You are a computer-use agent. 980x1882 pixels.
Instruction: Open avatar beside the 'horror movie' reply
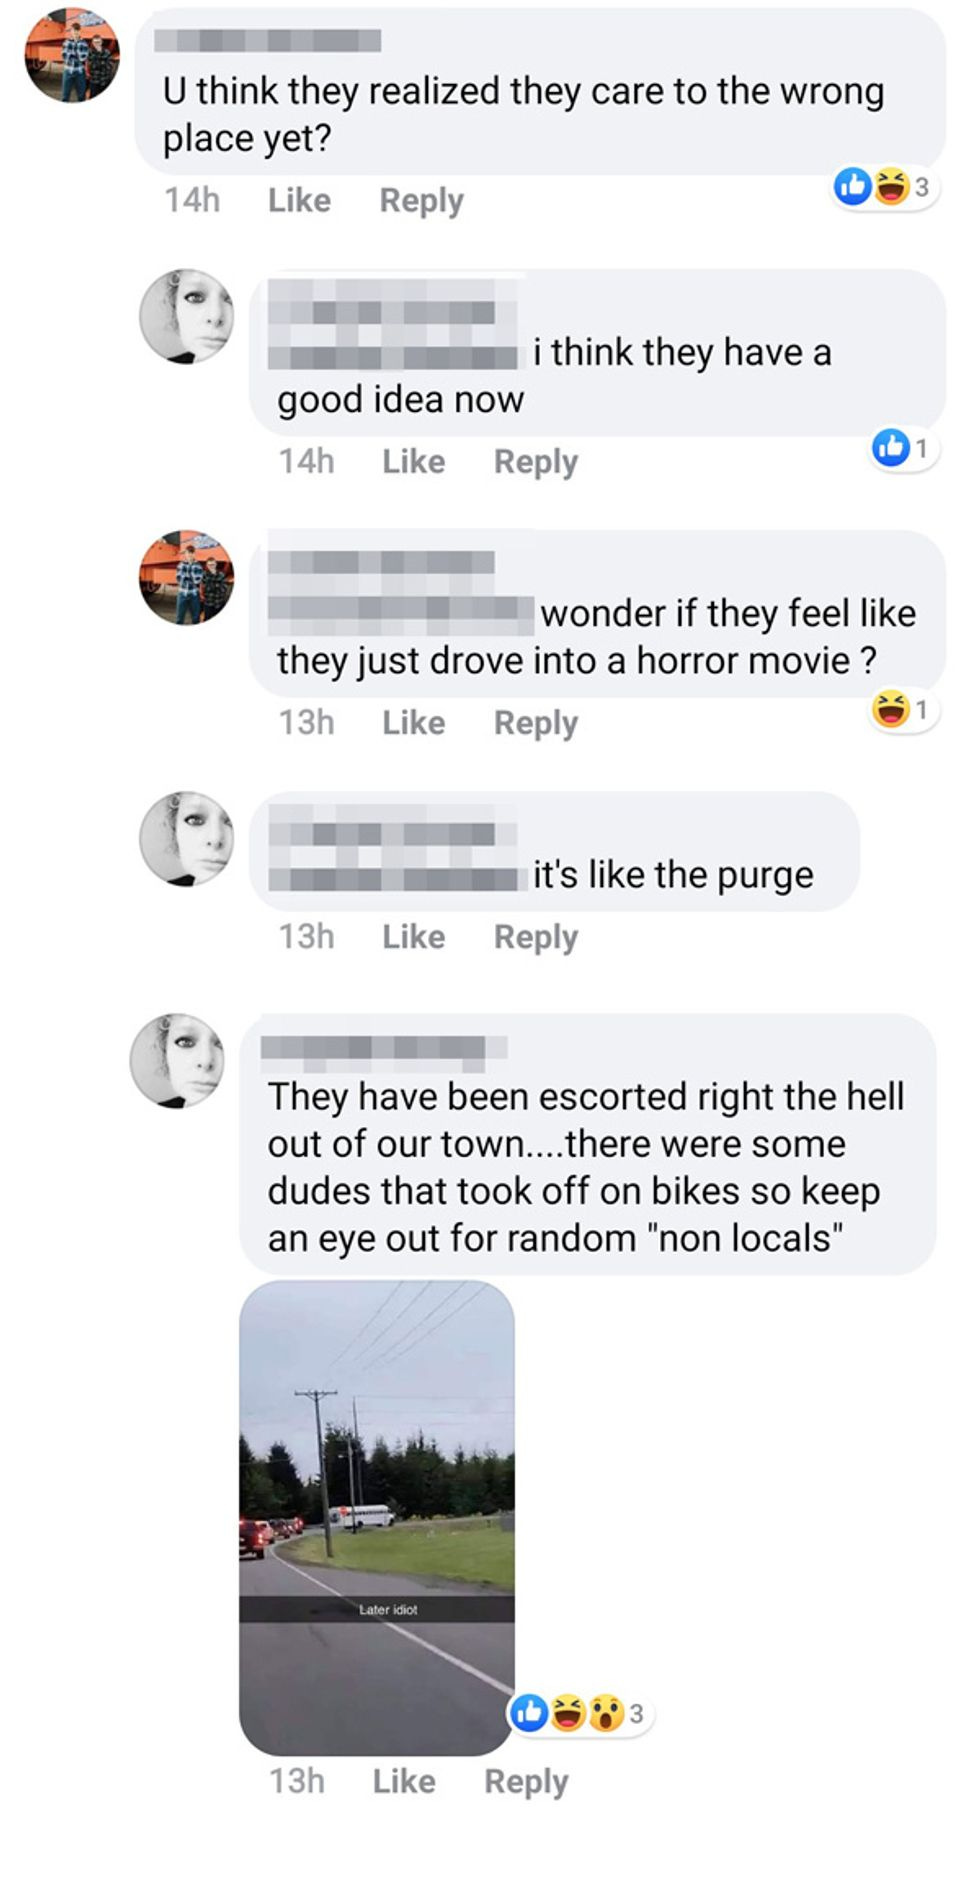point(186,577)
